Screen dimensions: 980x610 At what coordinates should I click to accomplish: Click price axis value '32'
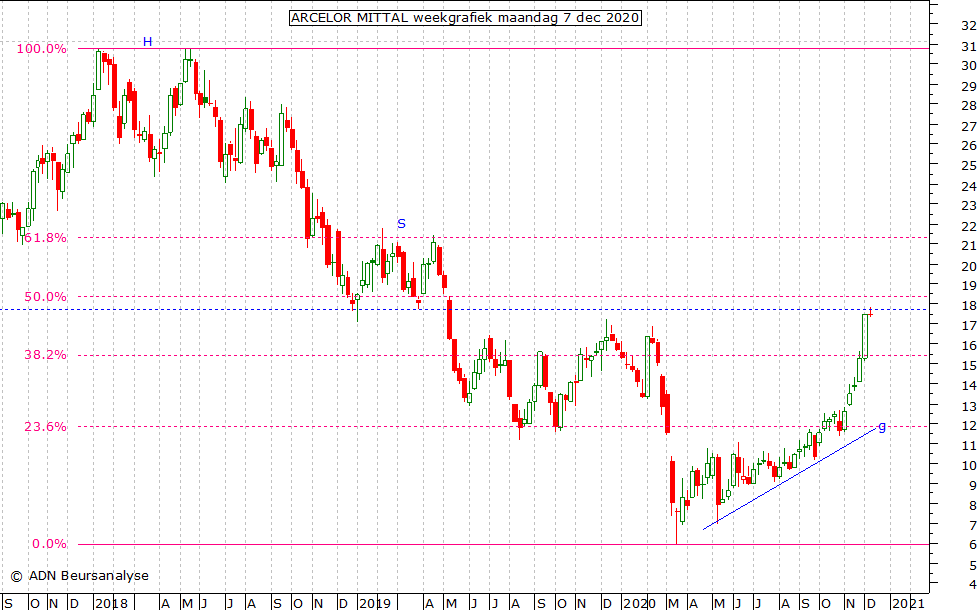[969, 26]
